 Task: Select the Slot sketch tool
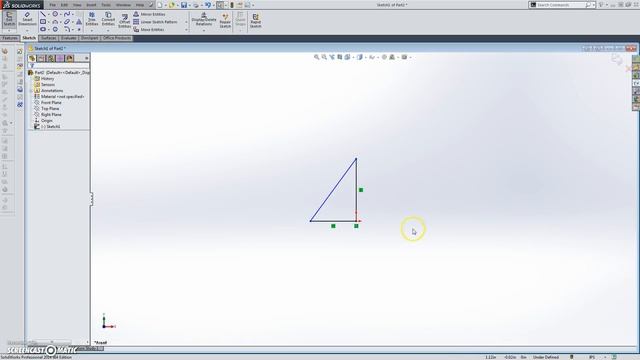click(x=43, y=29)
